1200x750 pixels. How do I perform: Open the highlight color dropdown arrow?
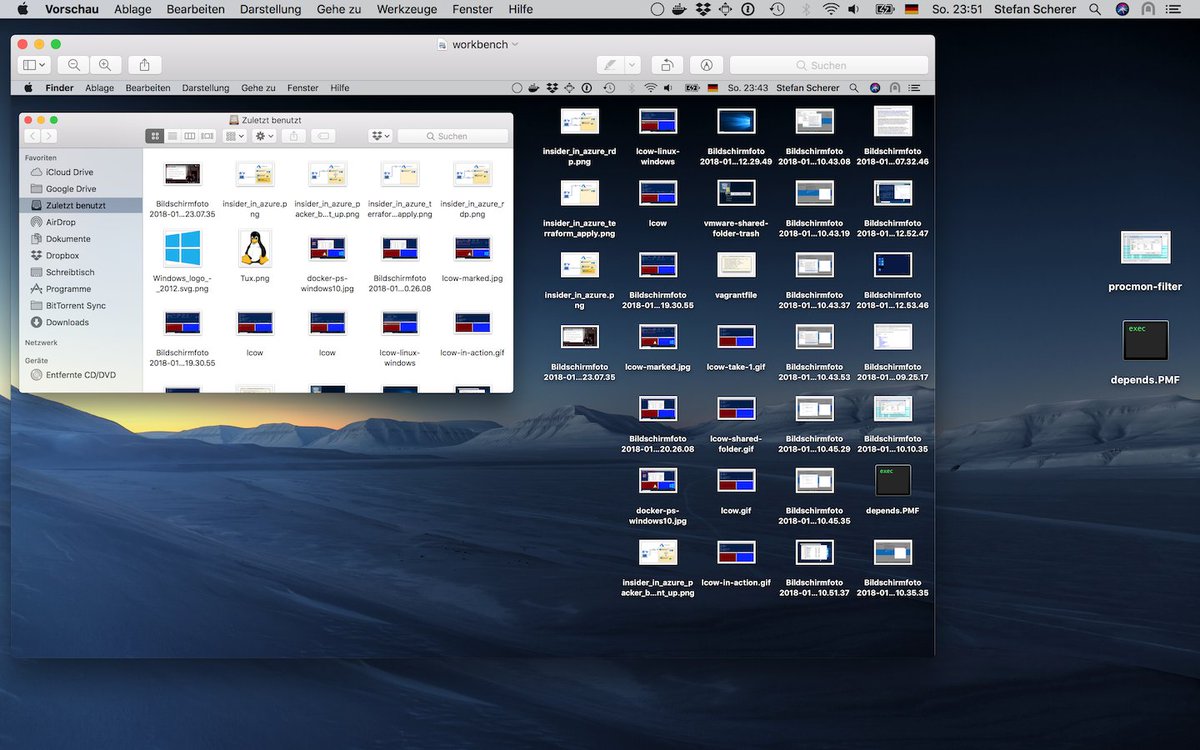click(632, 65)
